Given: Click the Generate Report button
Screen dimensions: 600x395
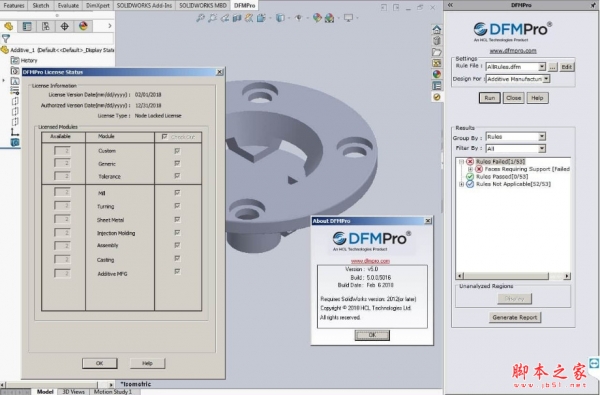Looking at the screenshot, I should [x=515, y=317].
